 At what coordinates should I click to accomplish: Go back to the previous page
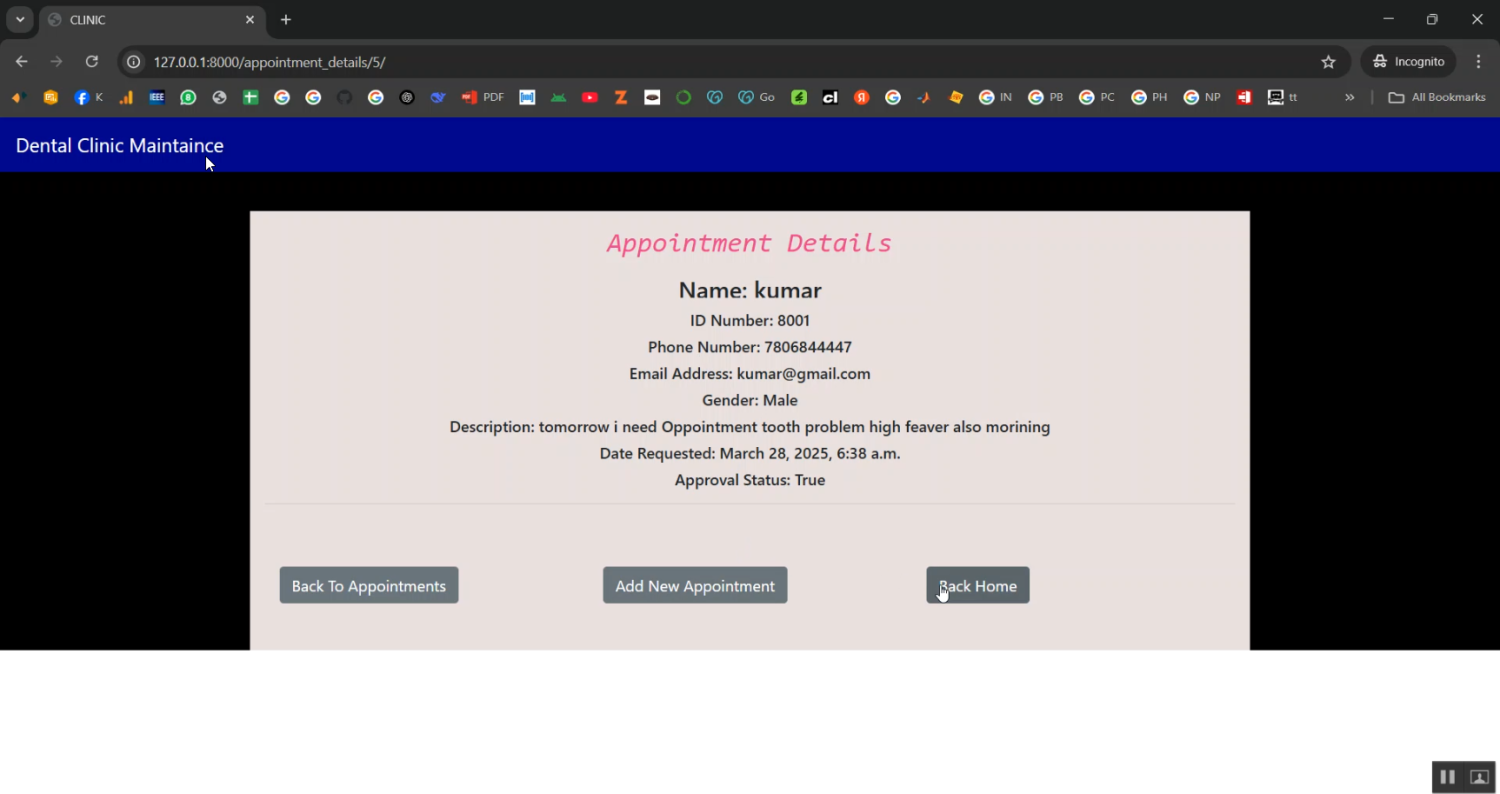tap(22, 62)
